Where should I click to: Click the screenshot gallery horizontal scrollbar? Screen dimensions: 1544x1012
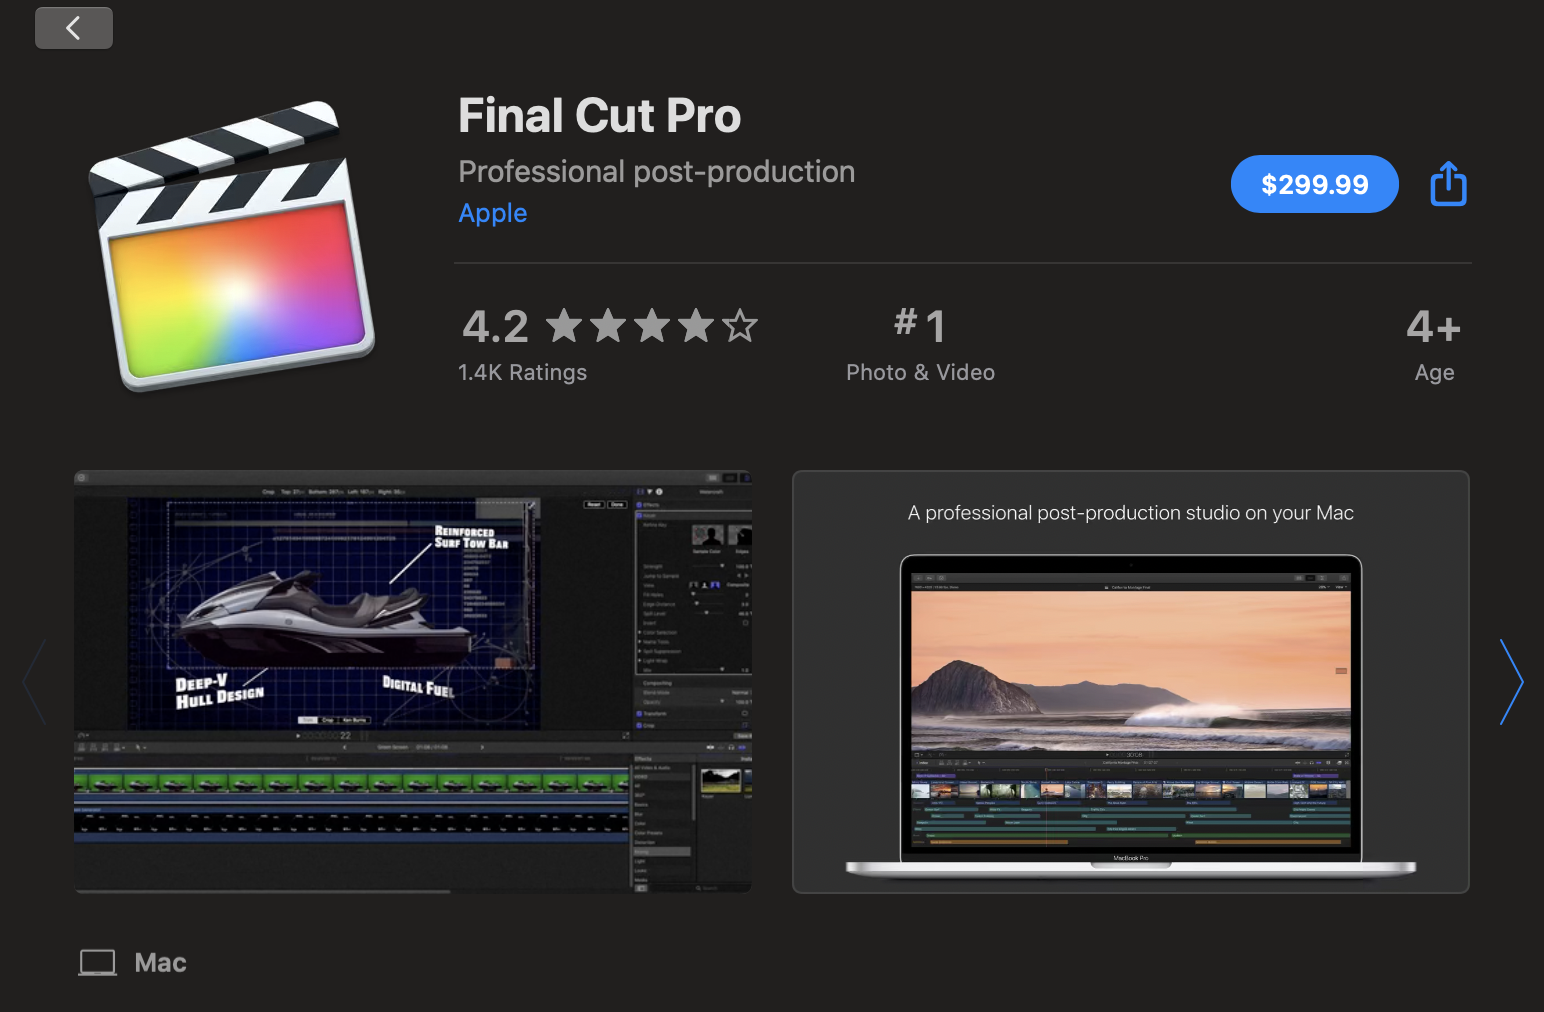262,891
